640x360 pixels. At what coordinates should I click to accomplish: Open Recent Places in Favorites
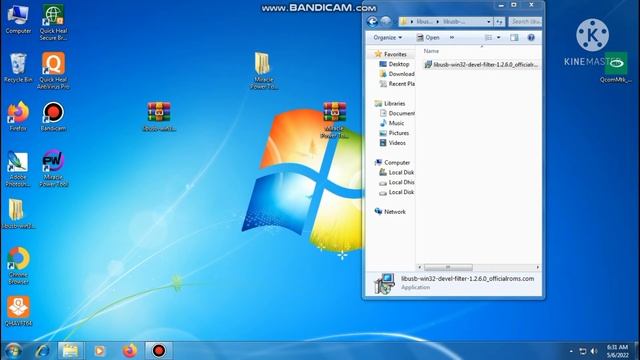coord(397,84)
